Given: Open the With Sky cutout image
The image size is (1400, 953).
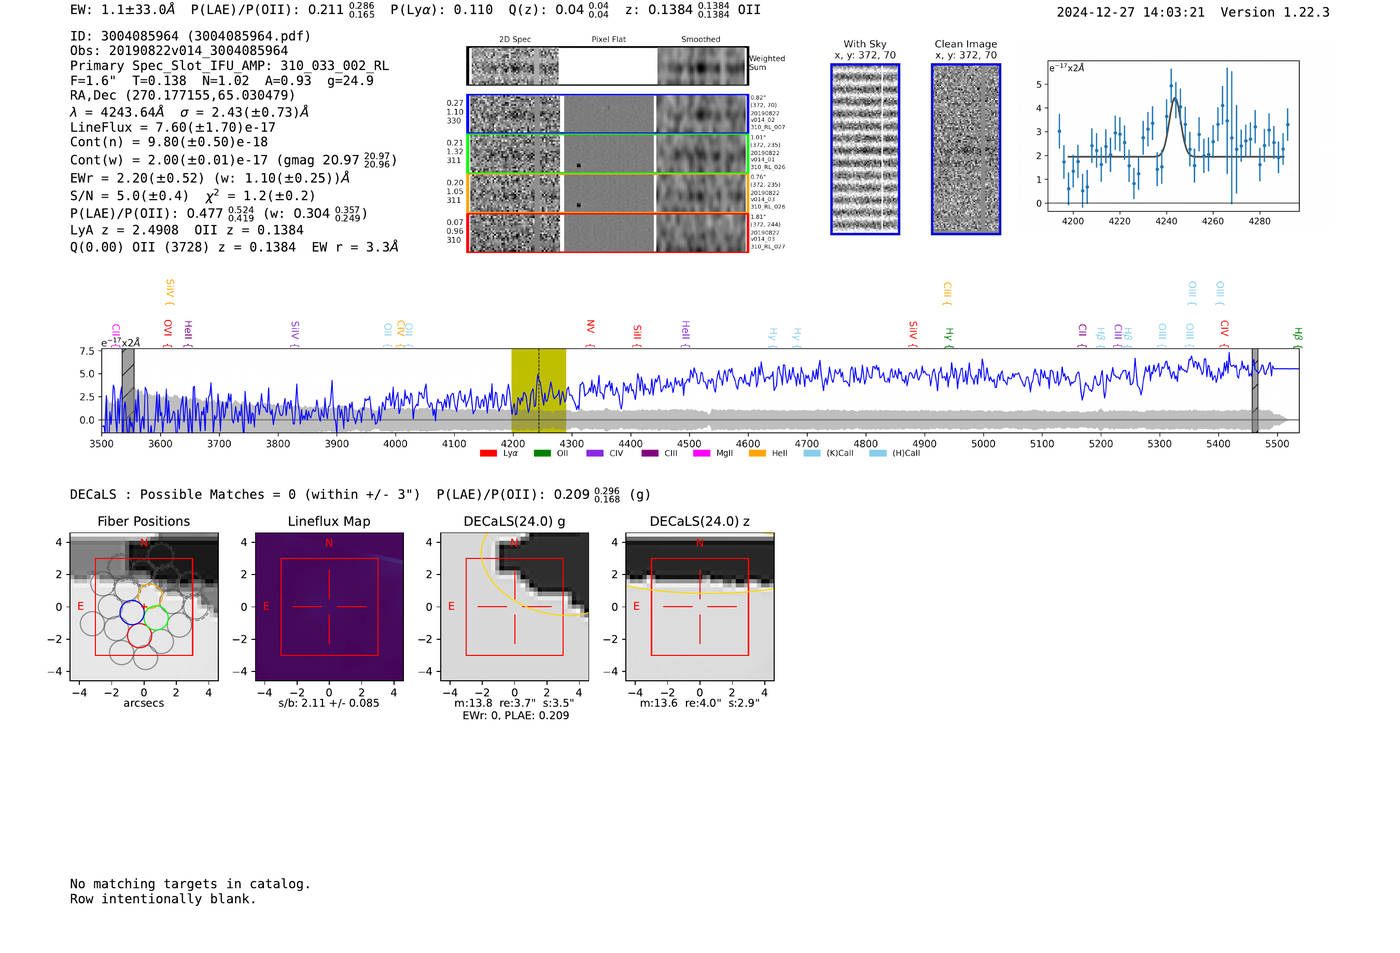Looking at the screenshot, I should point(865,149).
